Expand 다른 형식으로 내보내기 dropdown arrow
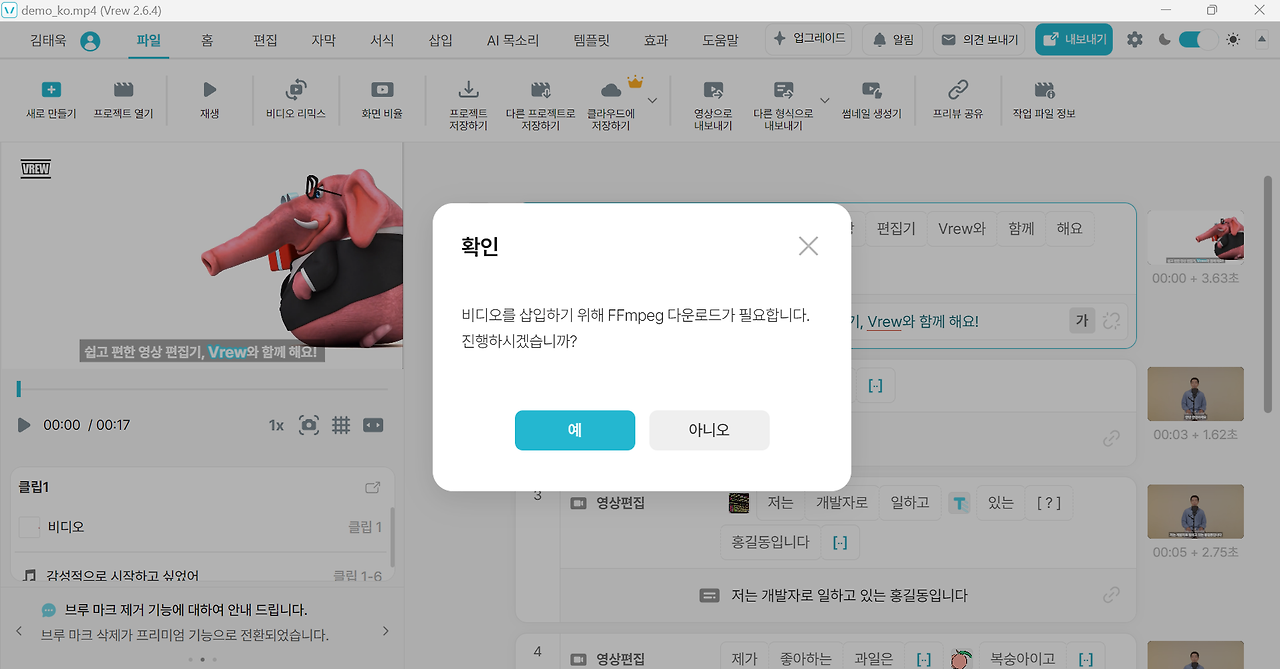1280x669 pixels. point(825,100)
